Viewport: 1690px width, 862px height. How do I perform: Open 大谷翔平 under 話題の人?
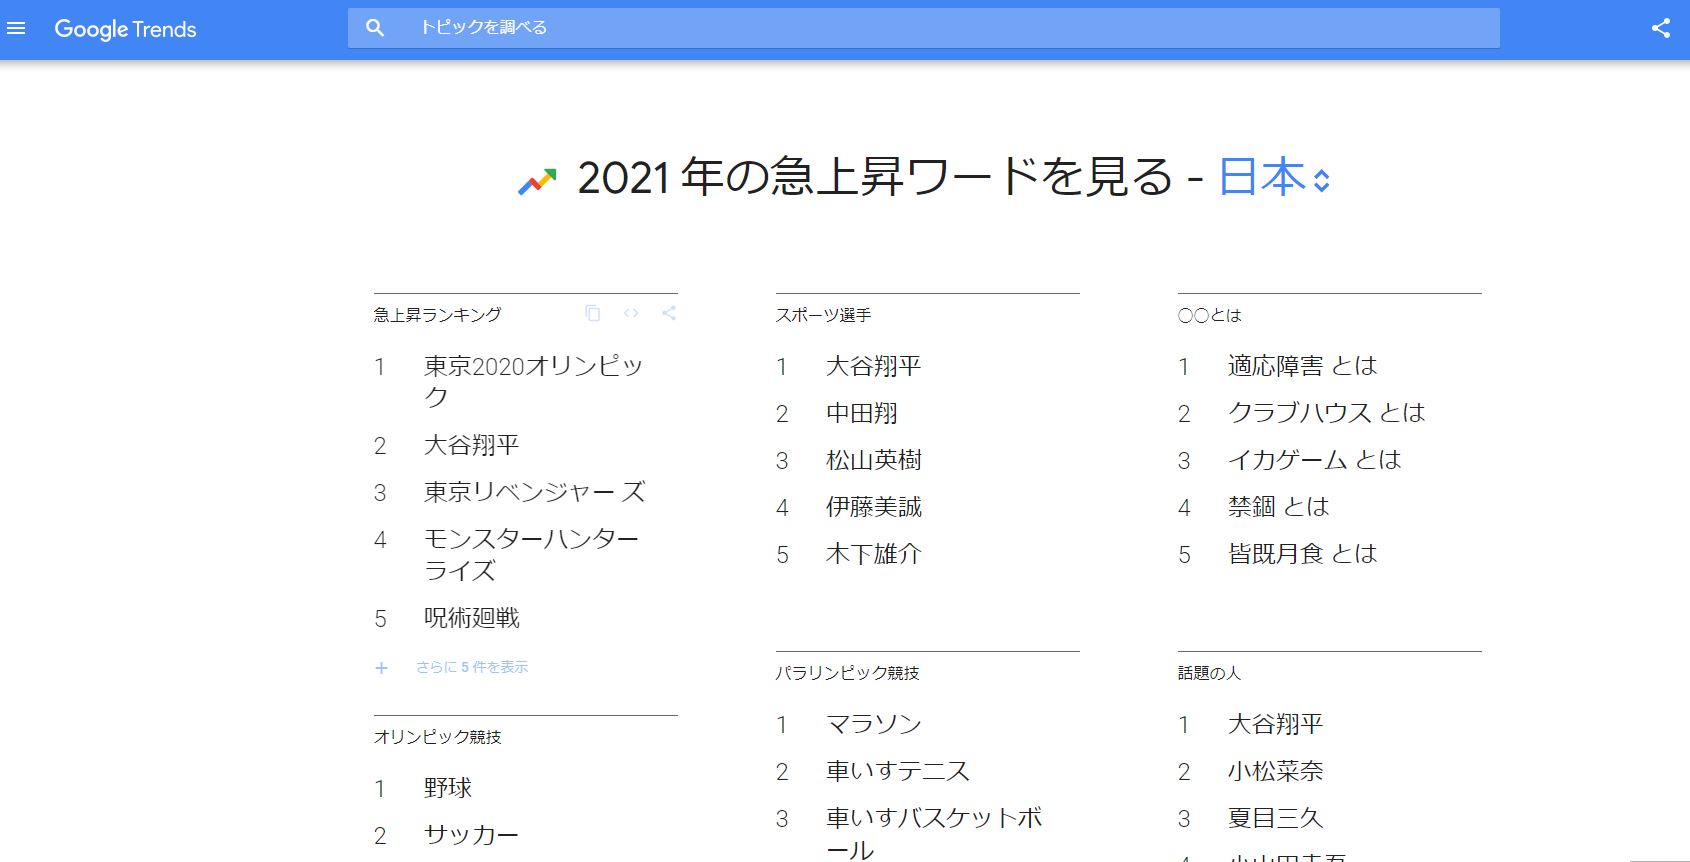[x=1276, y=724]
